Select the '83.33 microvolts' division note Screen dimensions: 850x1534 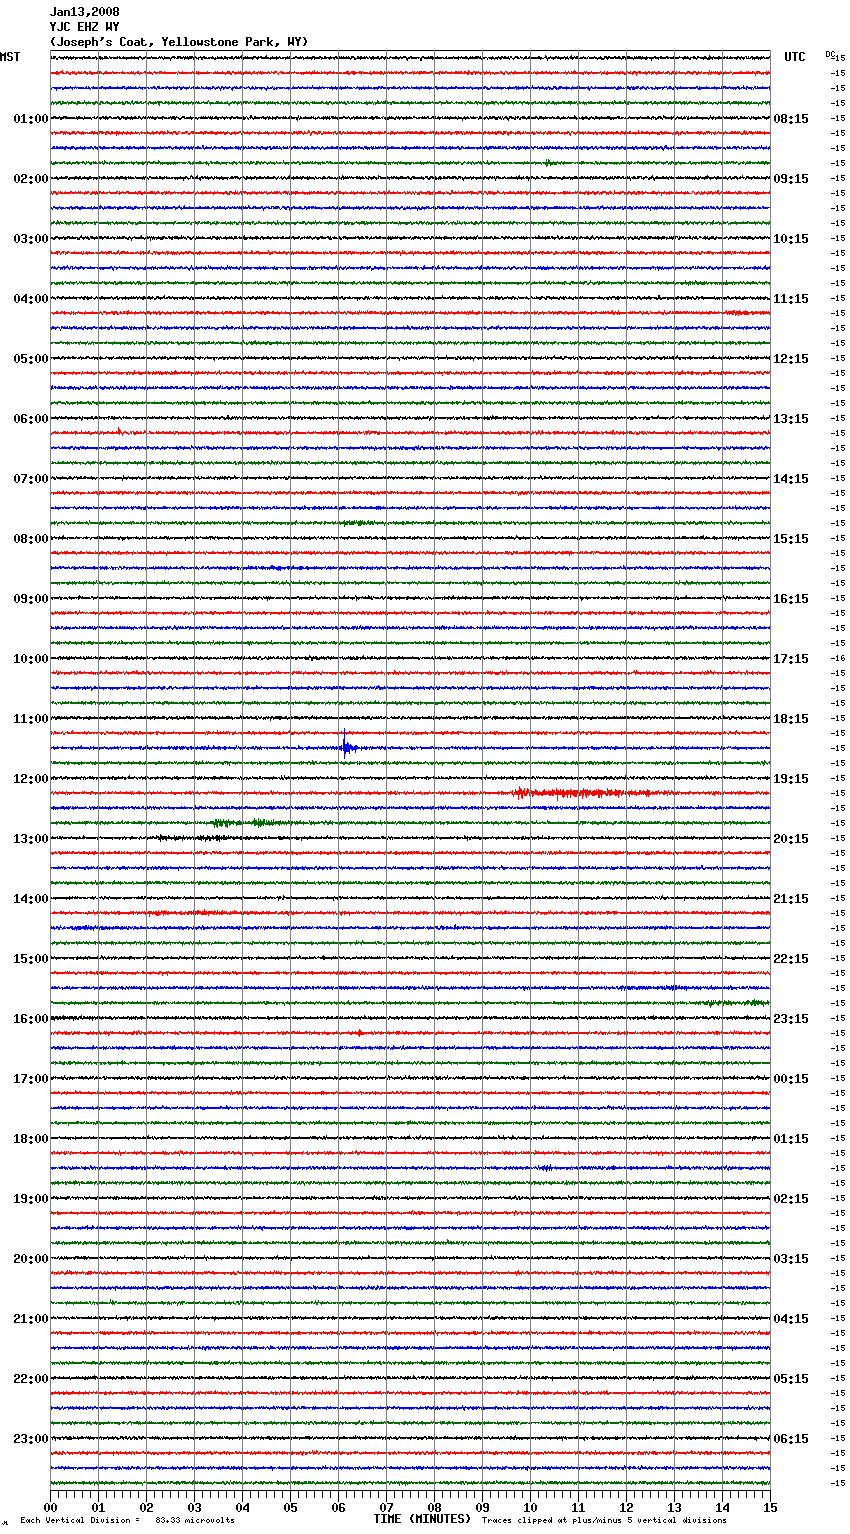(195, 1520)
